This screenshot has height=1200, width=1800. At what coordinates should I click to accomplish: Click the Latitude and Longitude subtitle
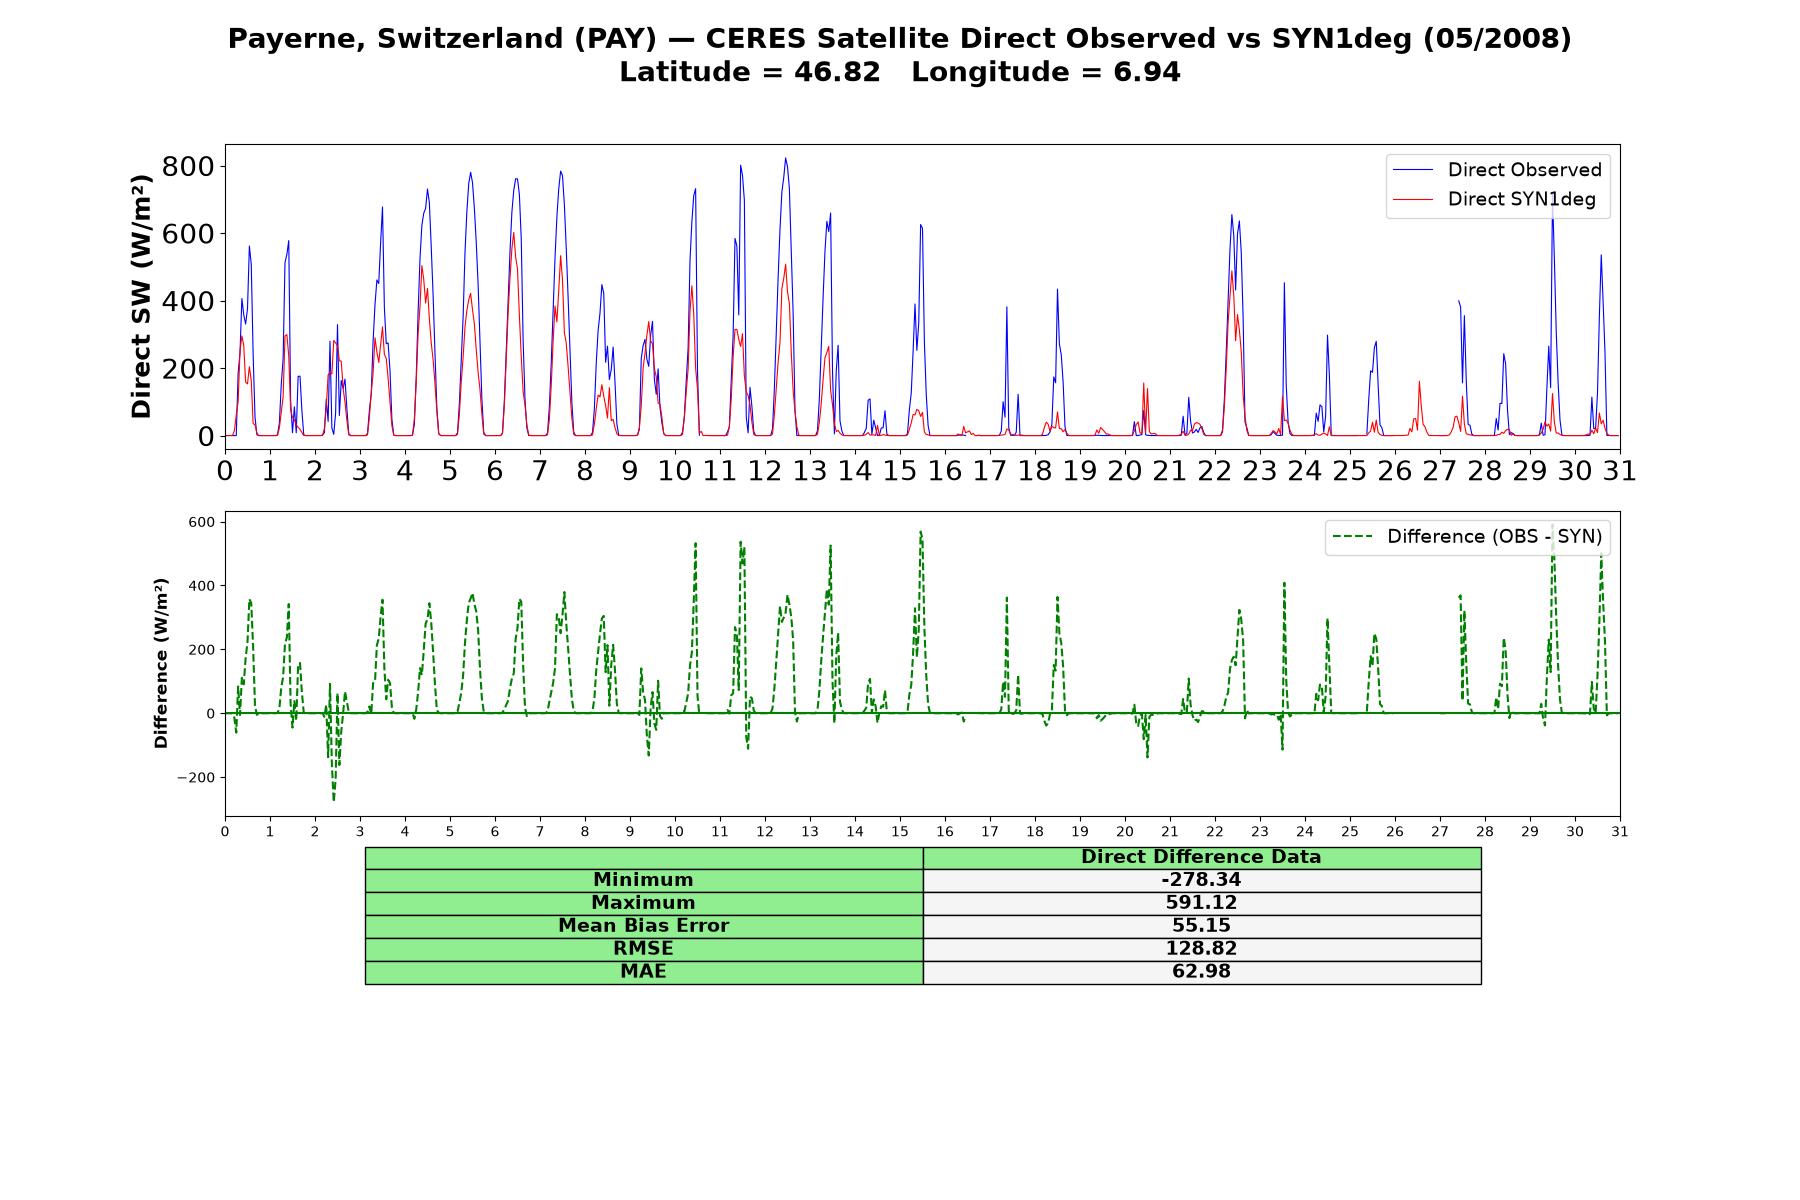(x=900, y=72)
